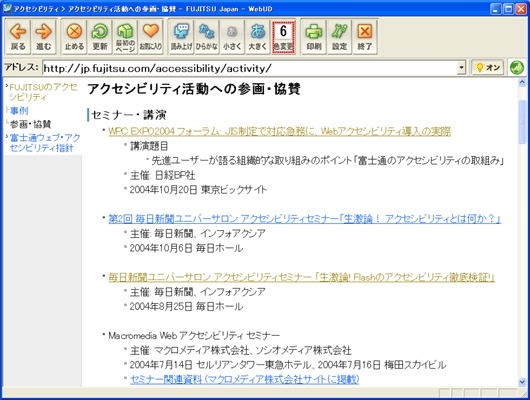Click the vertical scrollbar down arrow
This screenshot has width=530, height=400.
tap(522, 382)
